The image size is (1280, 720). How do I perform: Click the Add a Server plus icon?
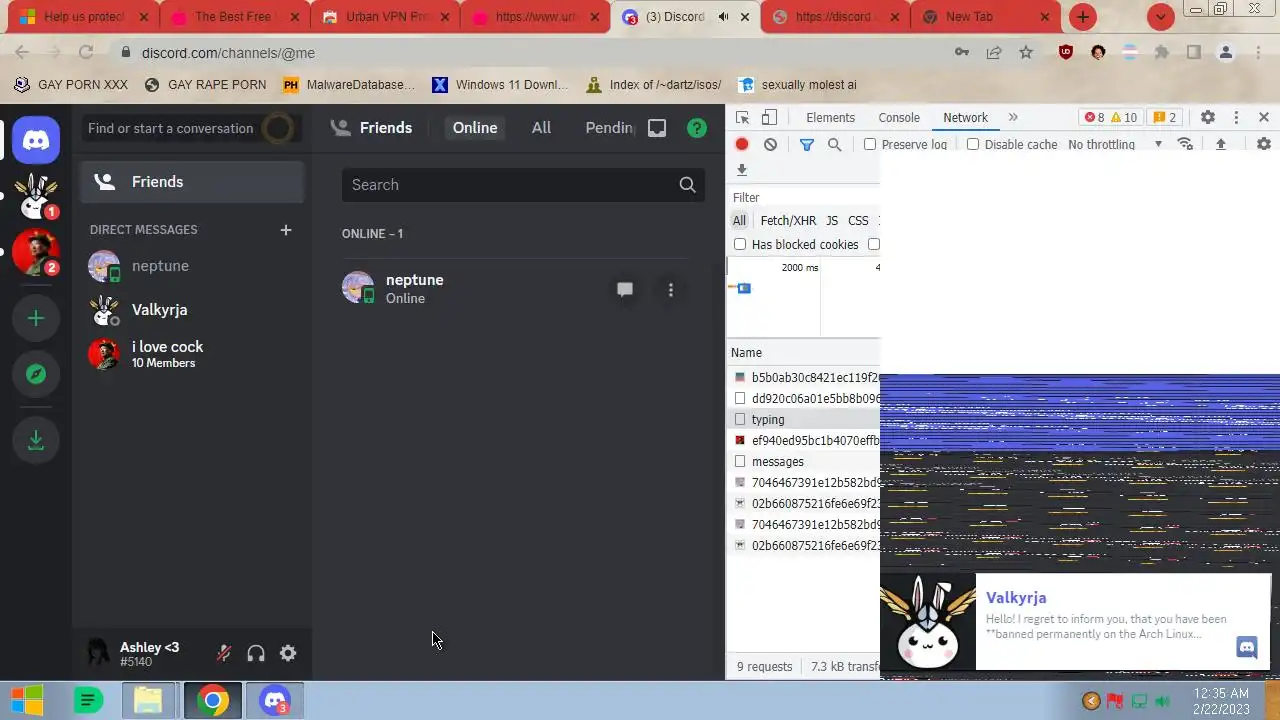tap(36, 318)
